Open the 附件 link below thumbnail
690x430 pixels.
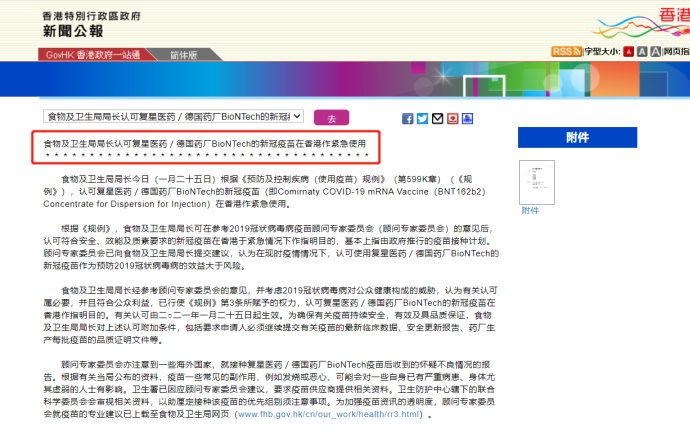530,211
